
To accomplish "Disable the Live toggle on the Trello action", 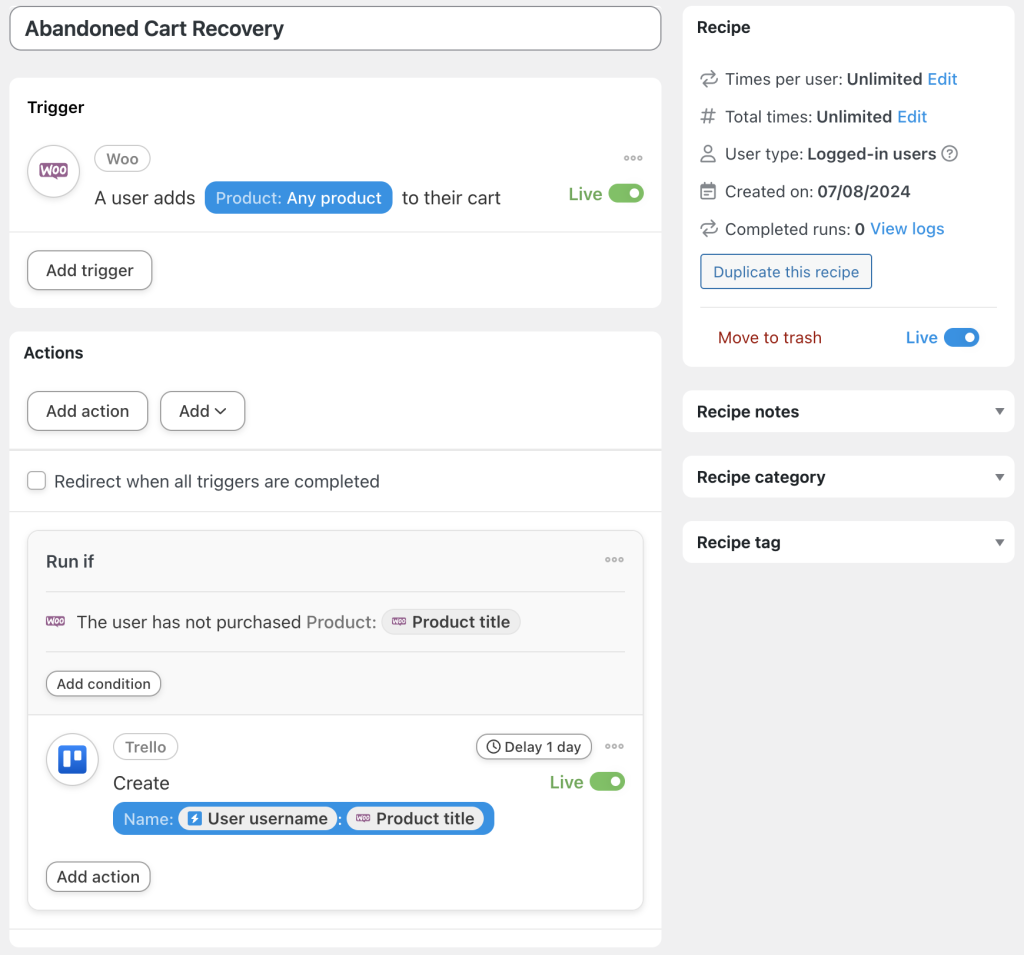I will [x=607, y=782].
